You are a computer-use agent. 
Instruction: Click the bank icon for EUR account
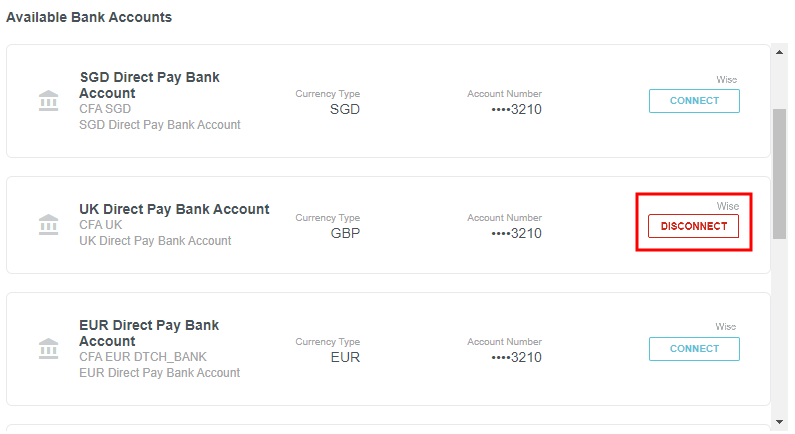point(48,349)
